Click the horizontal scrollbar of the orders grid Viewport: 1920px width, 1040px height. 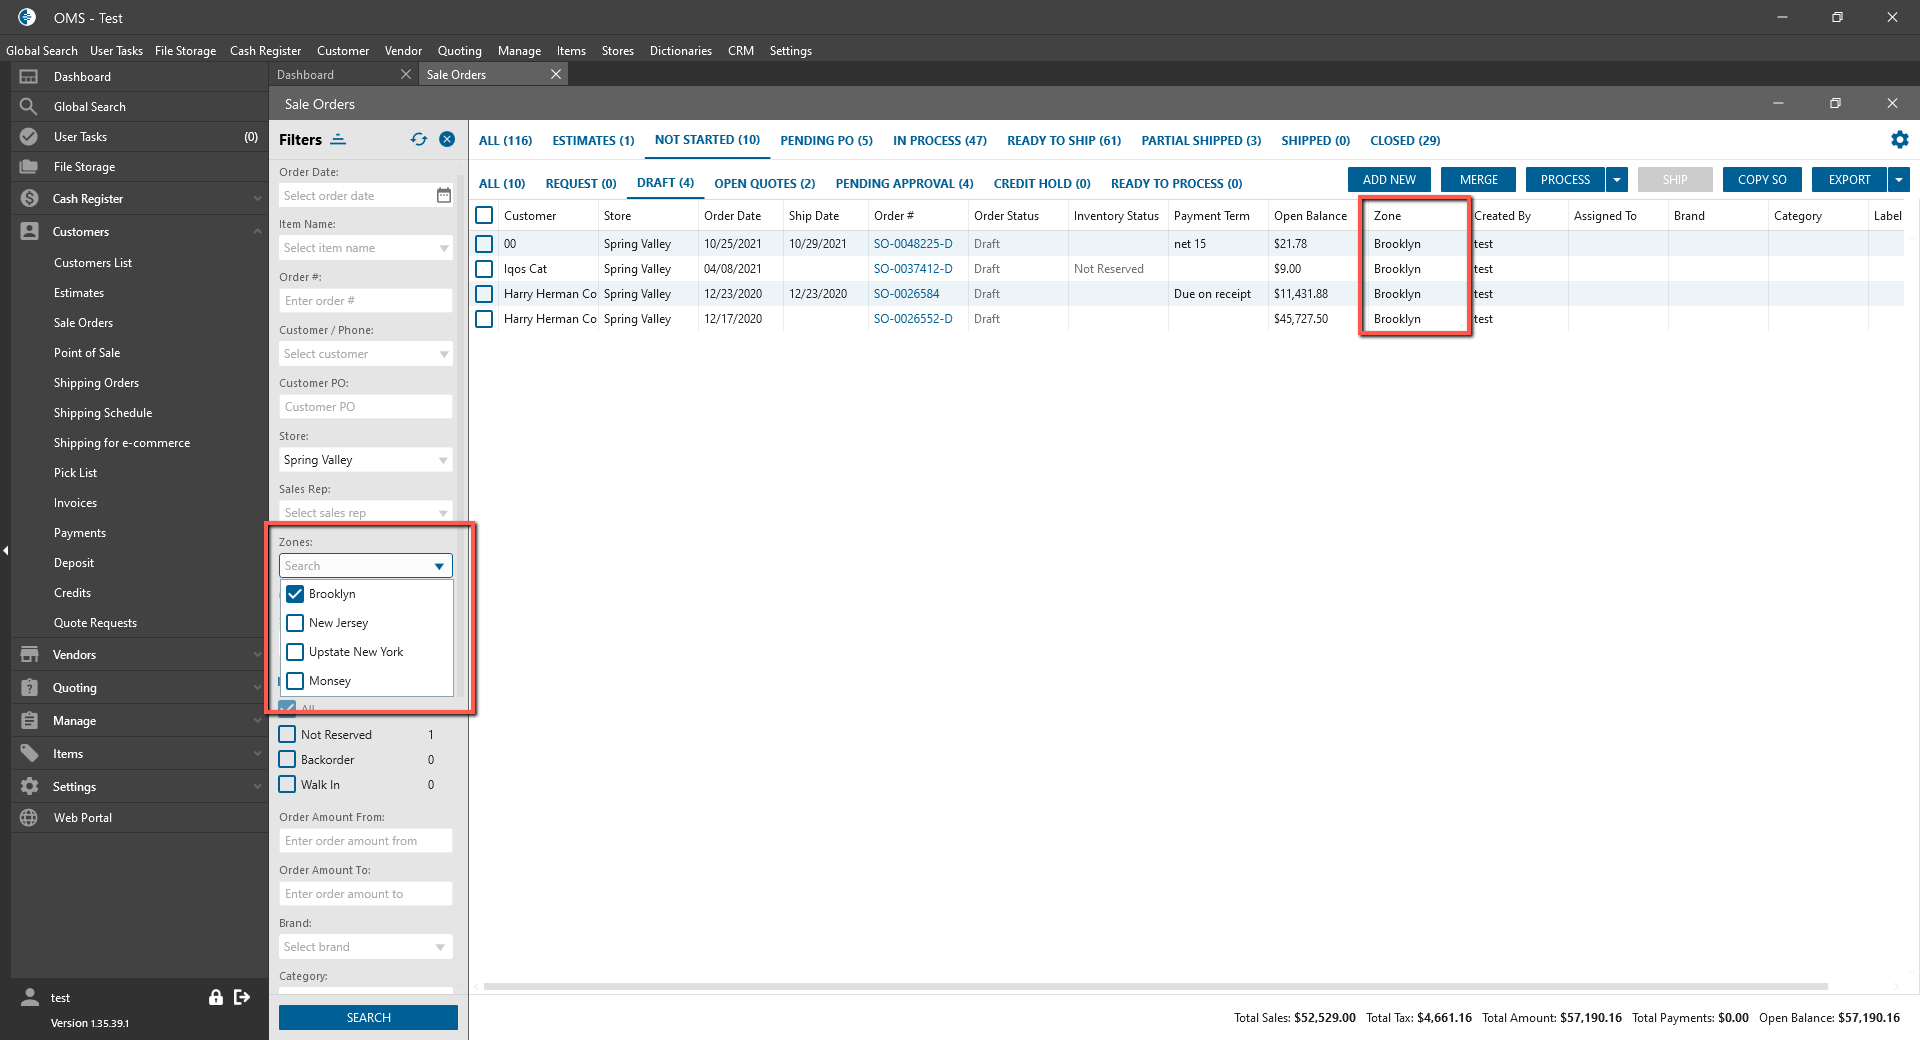tap(1155, 986)
